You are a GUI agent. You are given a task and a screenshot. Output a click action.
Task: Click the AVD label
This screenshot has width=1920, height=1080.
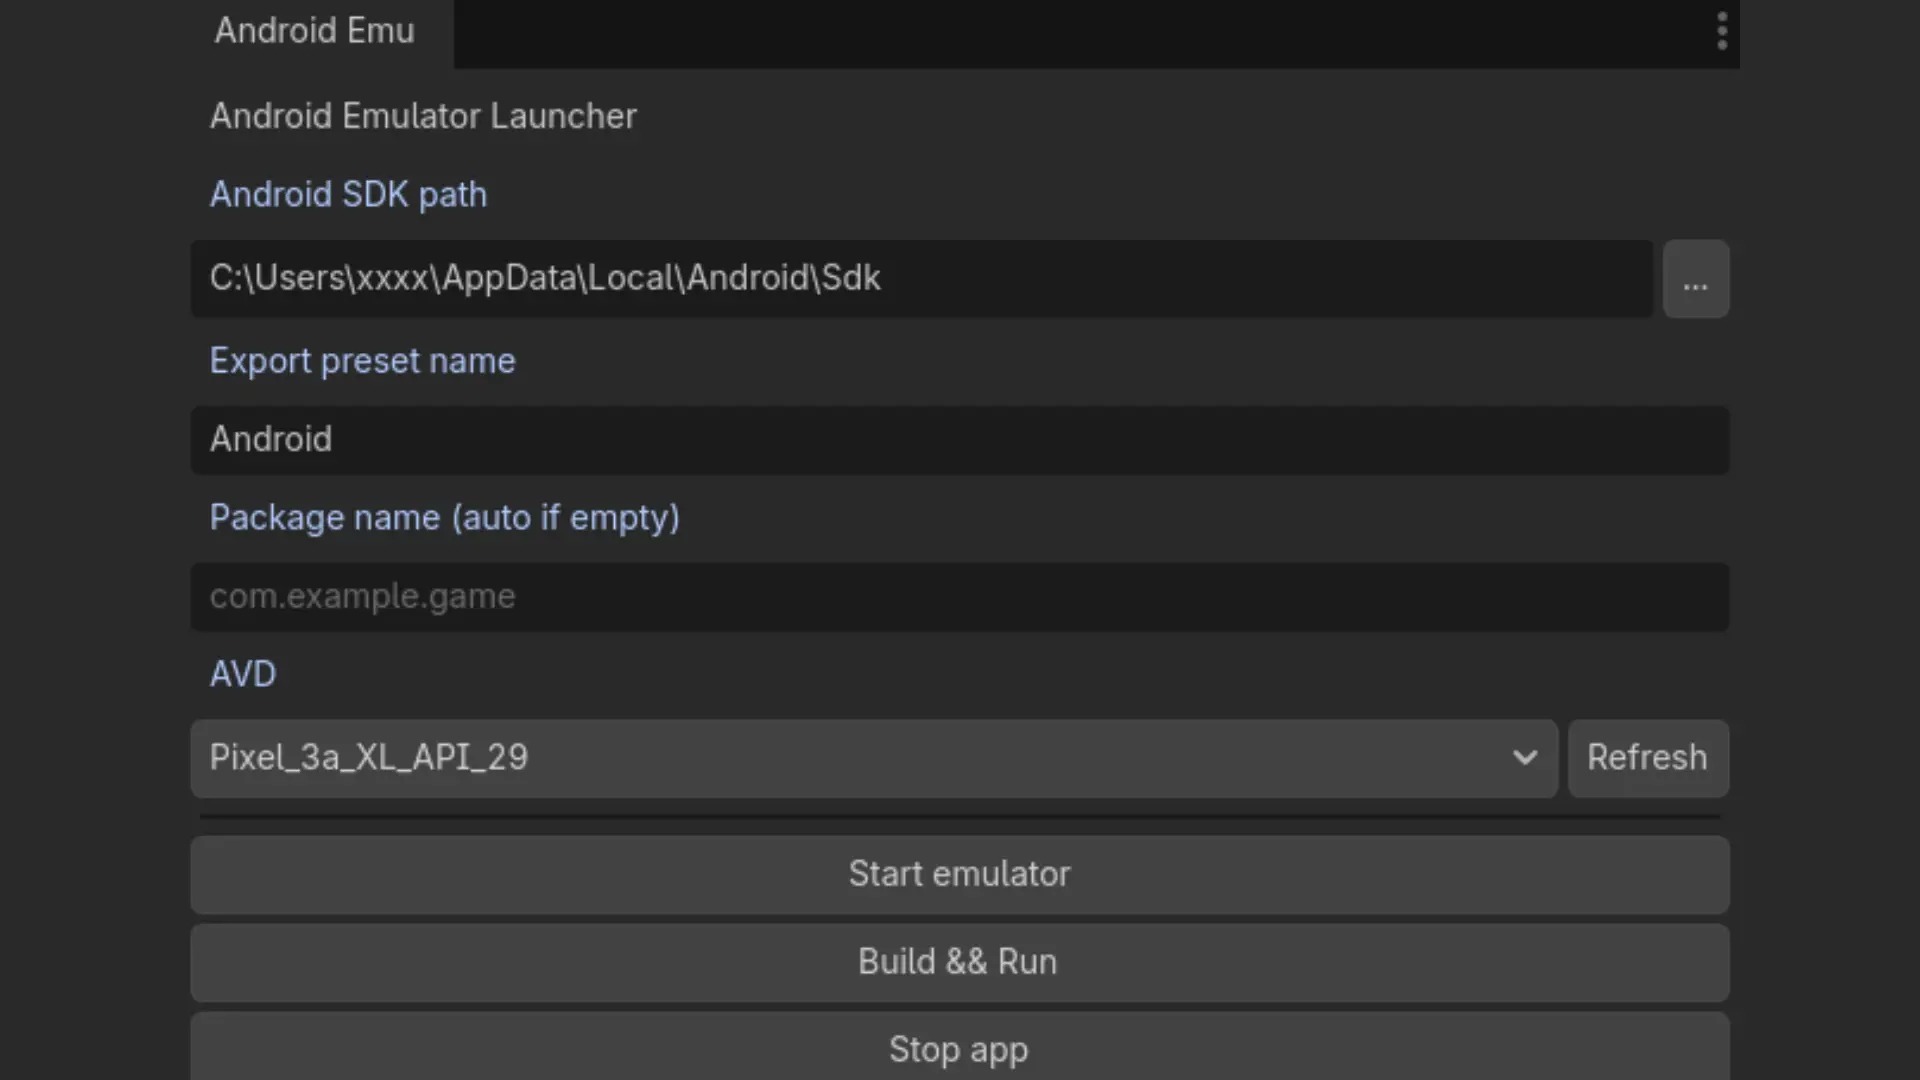click(243, 674)
